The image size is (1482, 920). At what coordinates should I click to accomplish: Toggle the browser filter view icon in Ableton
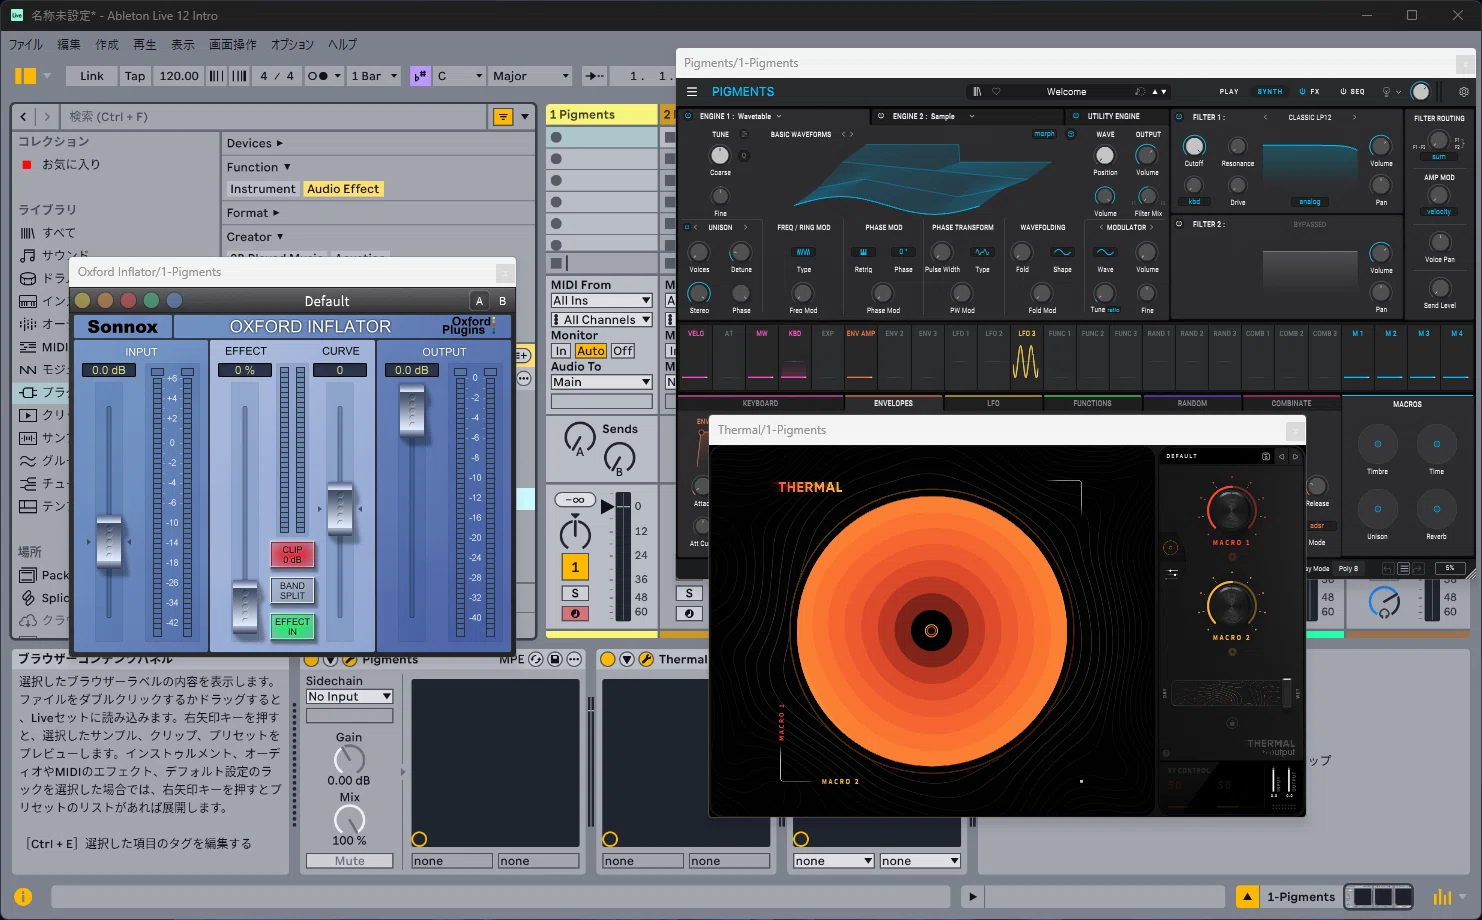(x=504, y=117)
